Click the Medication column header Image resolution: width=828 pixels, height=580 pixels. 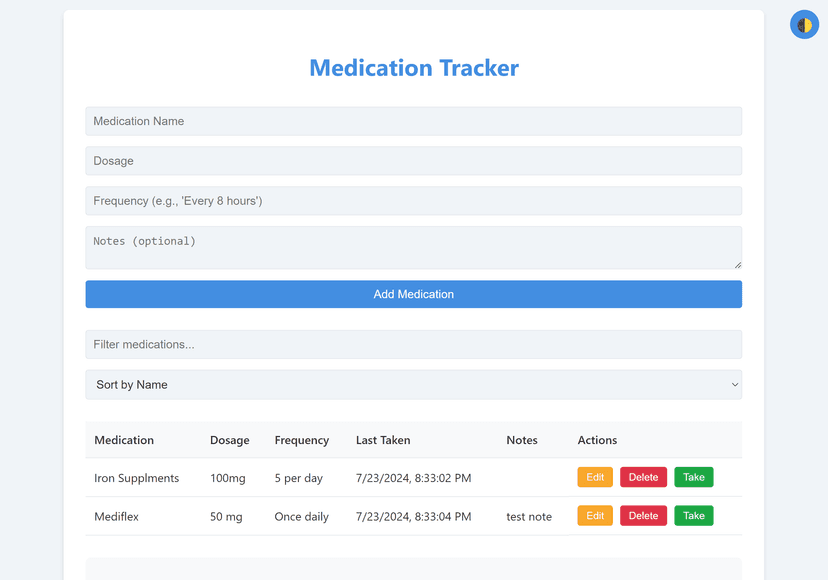124,440
